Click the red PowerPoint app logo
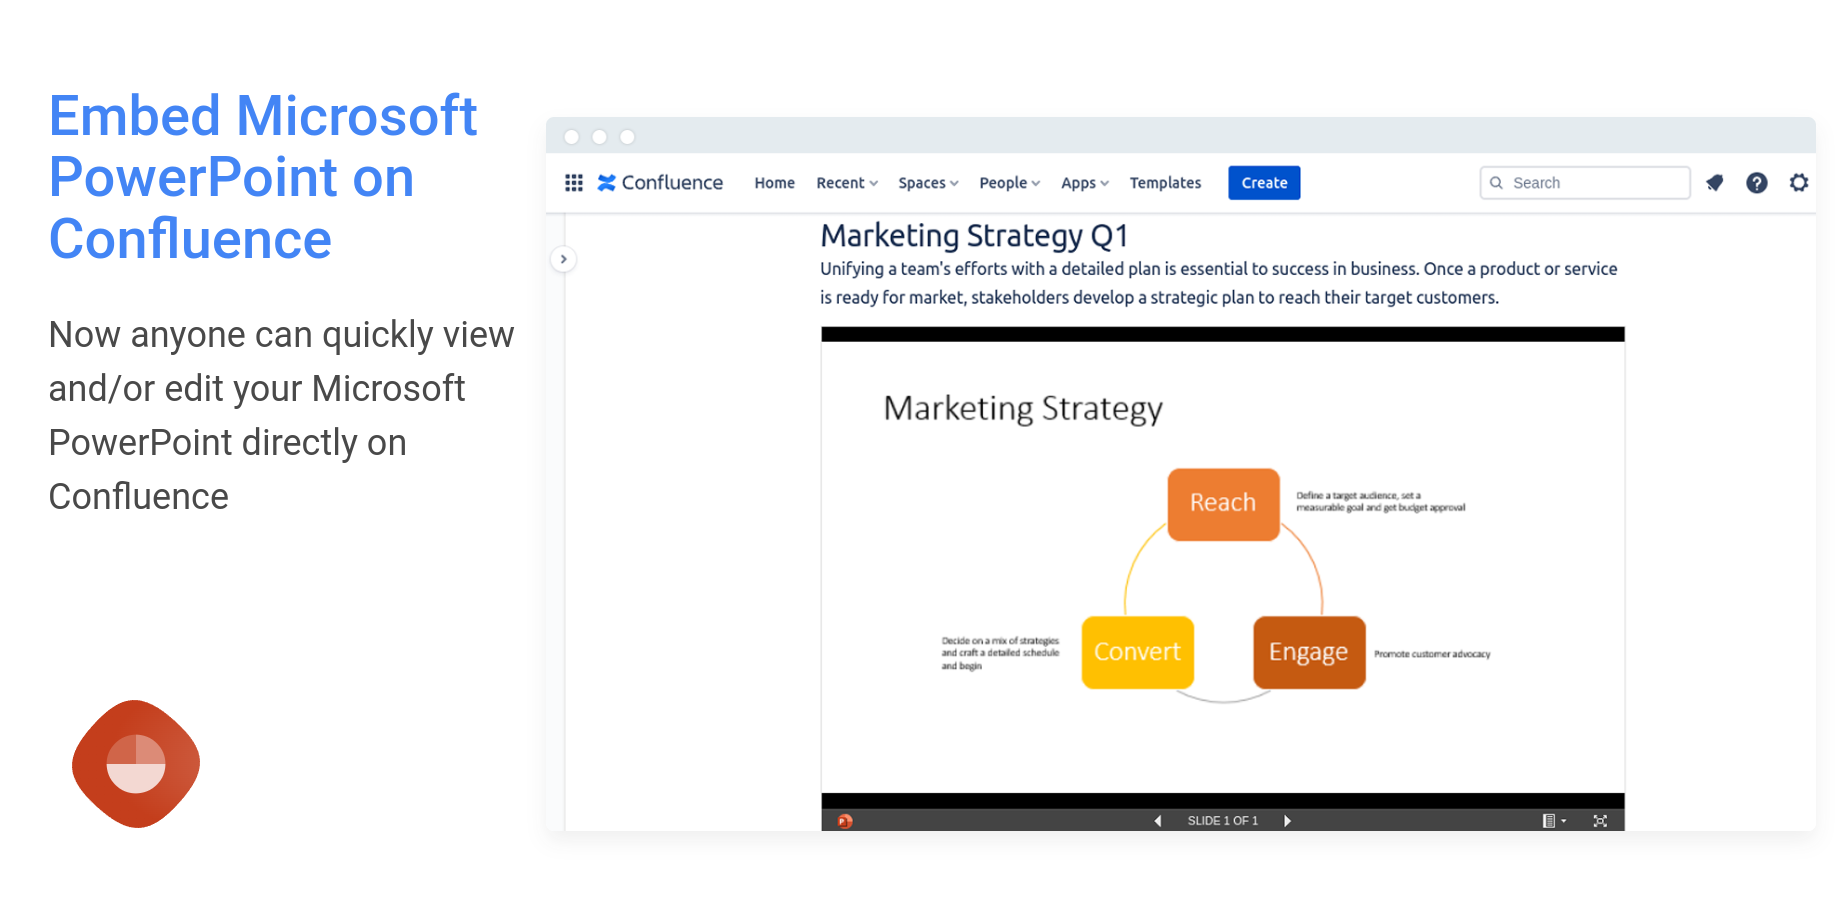Screen dimensions: 1840x900 136,764
